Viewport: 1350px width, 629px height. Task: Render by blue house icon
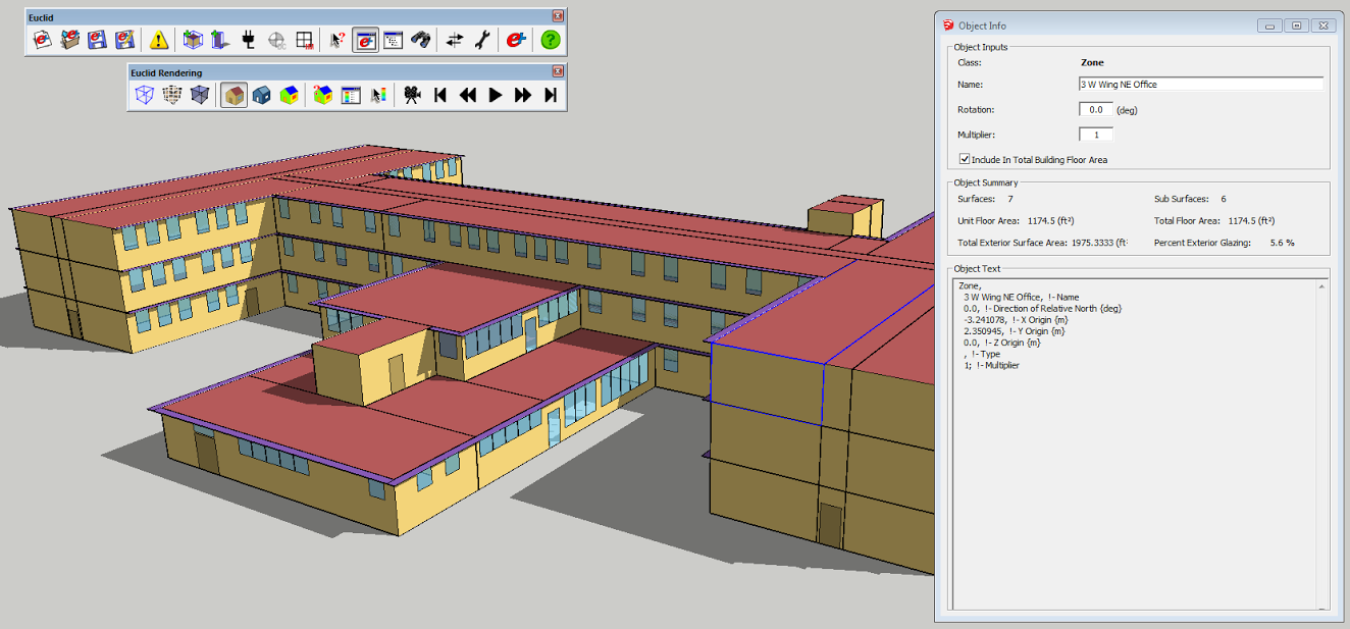[261, 95]
